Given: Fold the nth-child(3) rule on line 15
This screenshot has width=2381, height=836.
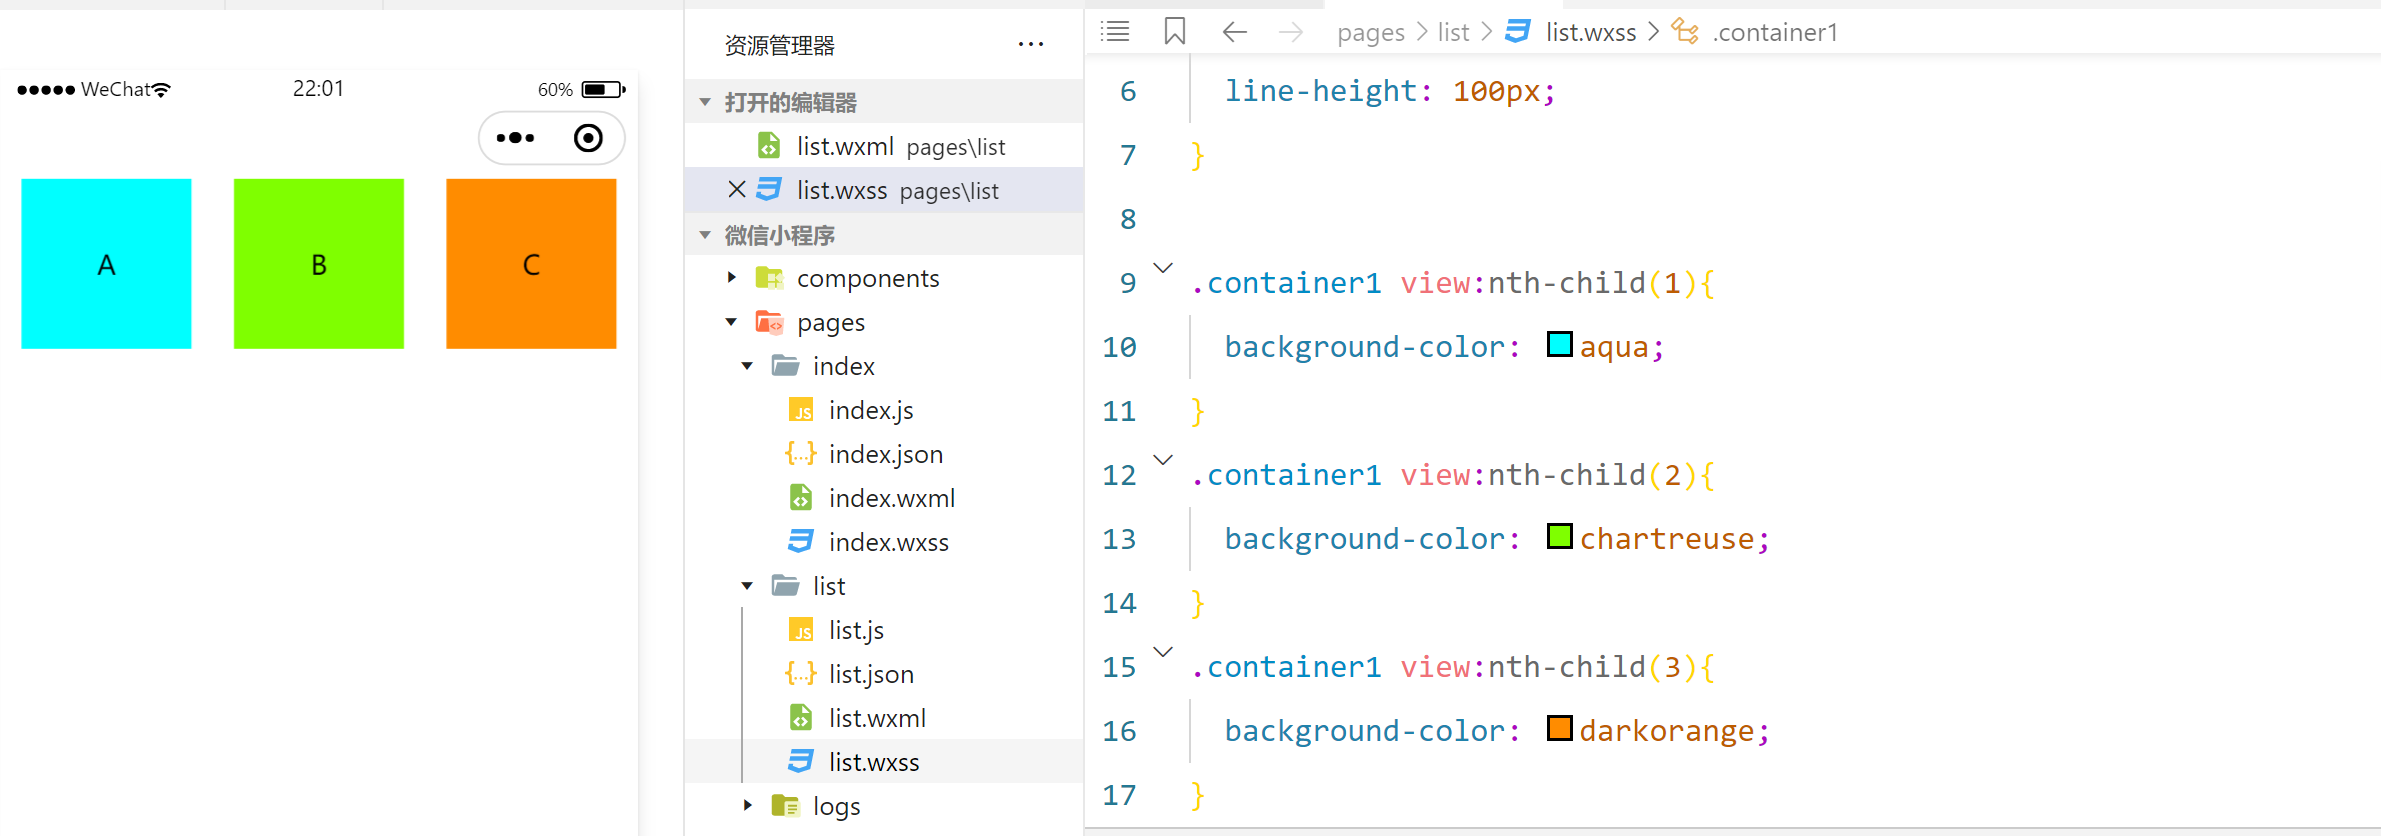Looking at the screenshot, I should click(x=1162, y=652).
